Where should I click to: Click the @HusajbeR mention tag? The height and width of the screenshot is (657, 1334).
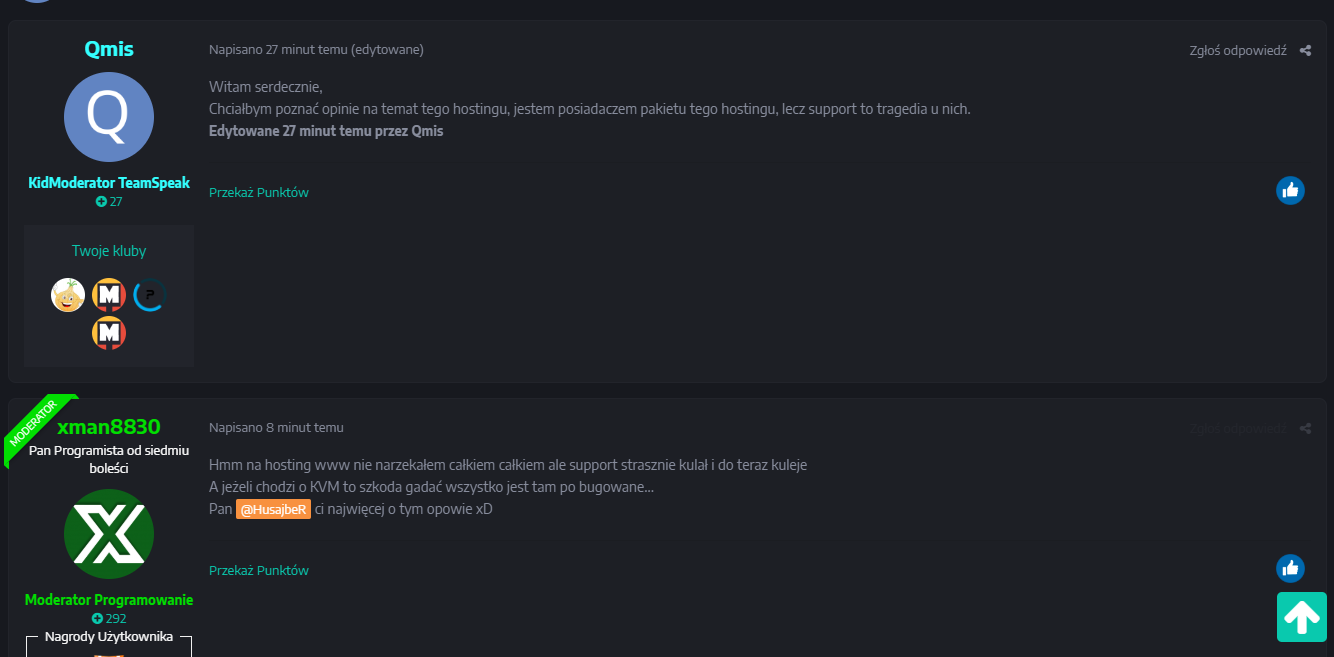273,509
